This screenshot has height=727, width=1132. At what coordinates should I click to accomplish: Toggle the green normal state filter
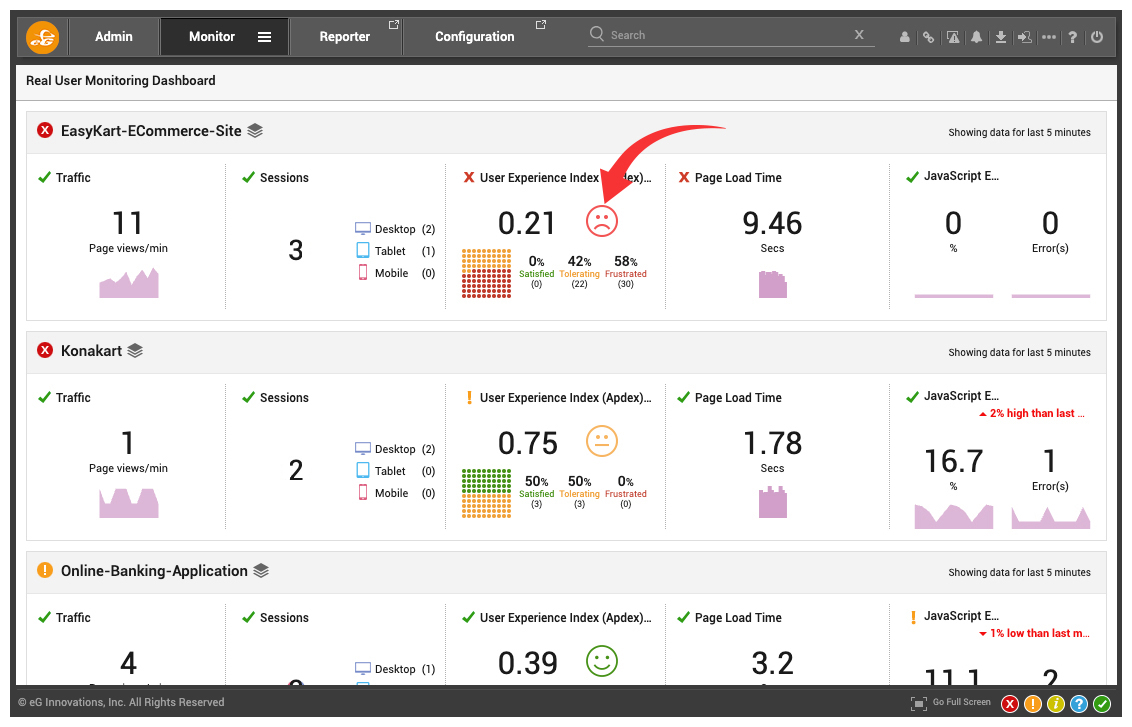pyautogui.click(x=1102, y=704)
